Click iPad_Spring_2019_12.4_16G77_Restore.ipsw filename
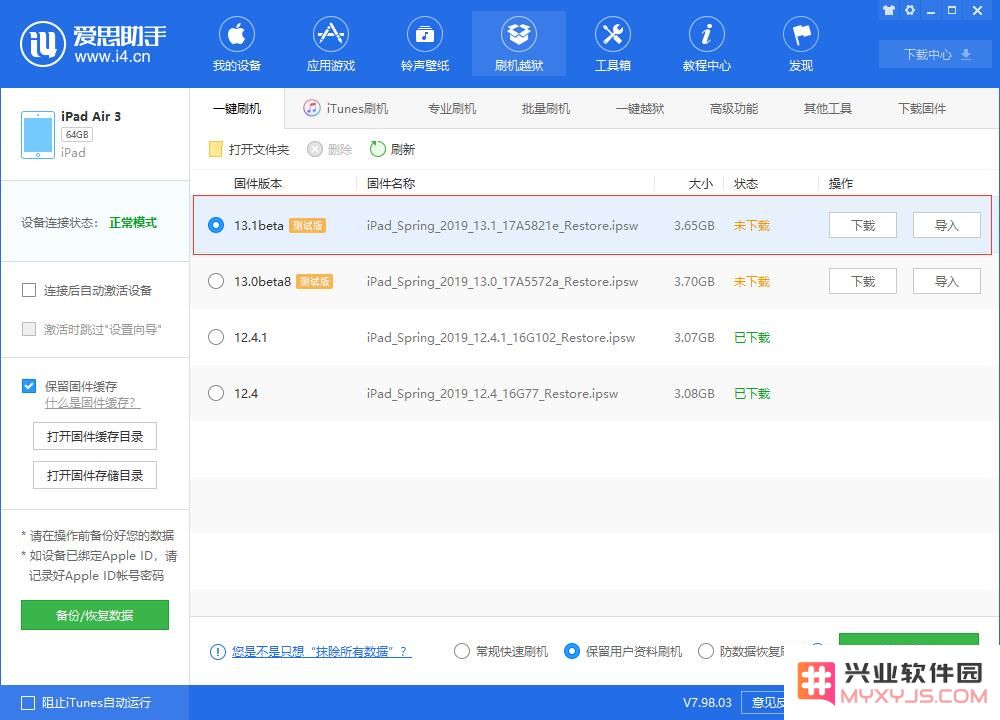Image resolution: width=1000 pixels, height=720 pixels. coord(492,393)
